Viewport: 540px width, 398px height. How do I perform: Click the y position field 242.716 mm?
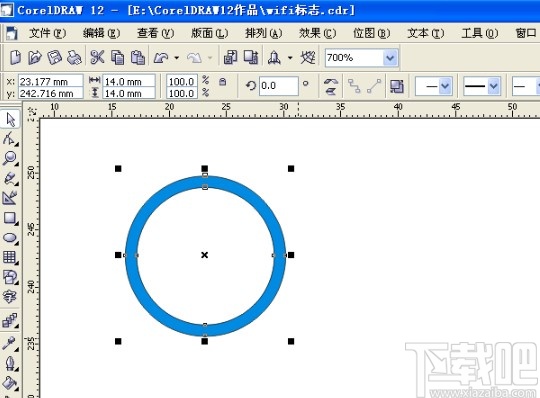pos(50,93)
